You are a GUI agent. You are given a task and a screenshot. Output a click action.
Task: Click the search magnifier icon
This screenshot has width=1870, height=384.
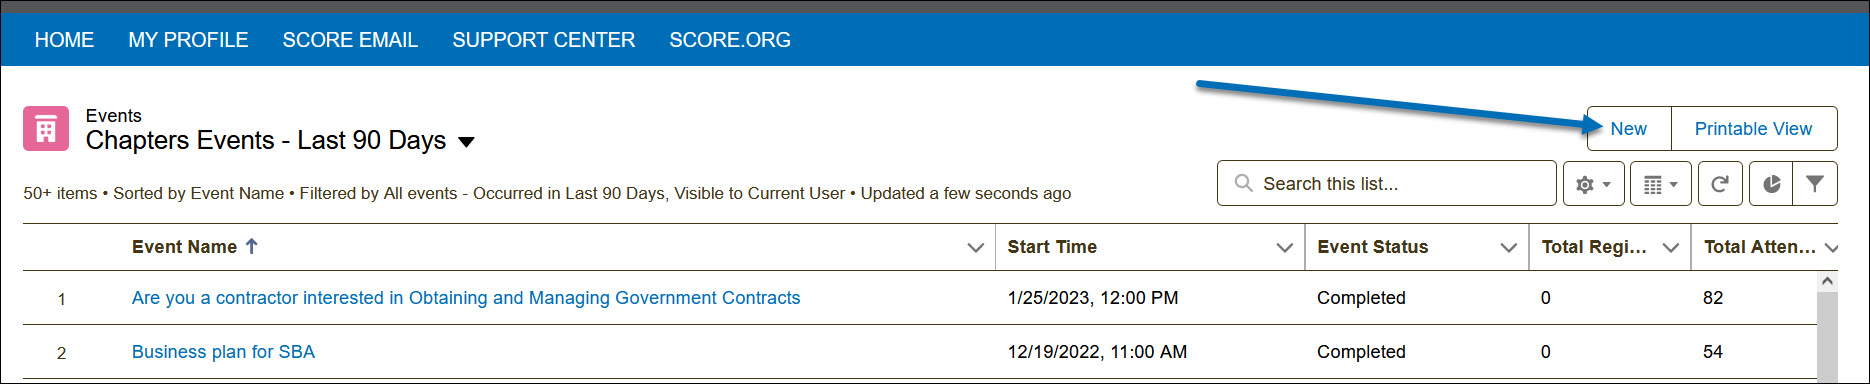[x=1243, y=184]
